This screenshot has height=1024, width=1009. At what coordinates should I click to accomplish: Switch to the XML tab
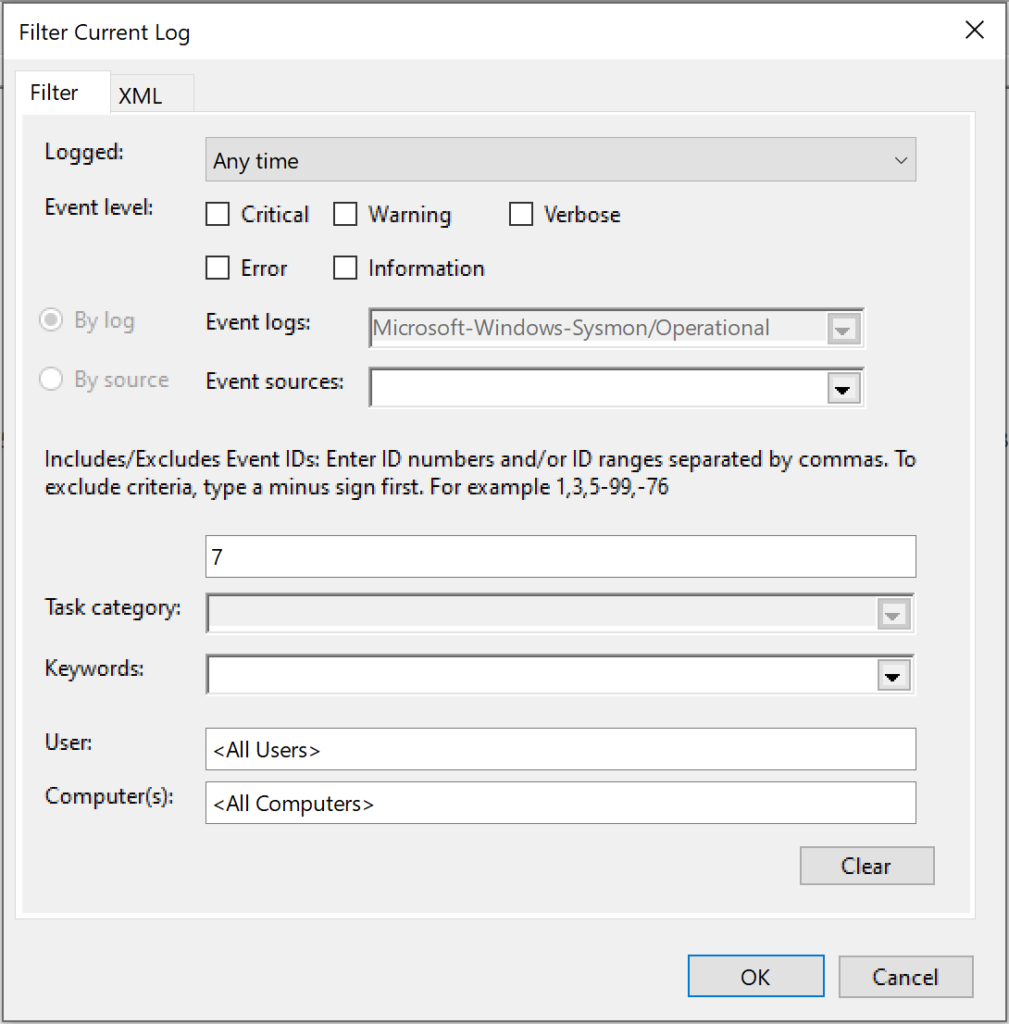click(x=141, y=96)
